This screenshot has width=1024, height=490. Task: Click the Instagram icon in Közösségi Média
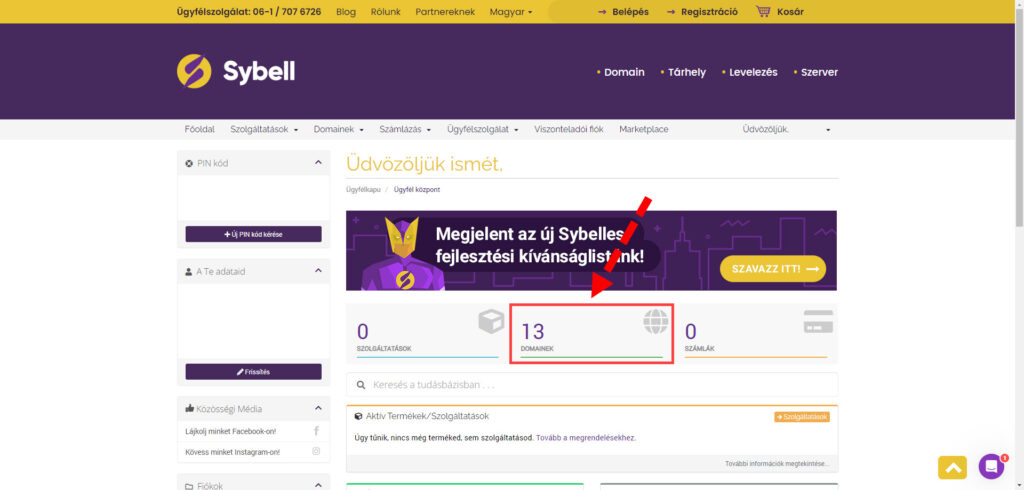pos(317,451)
